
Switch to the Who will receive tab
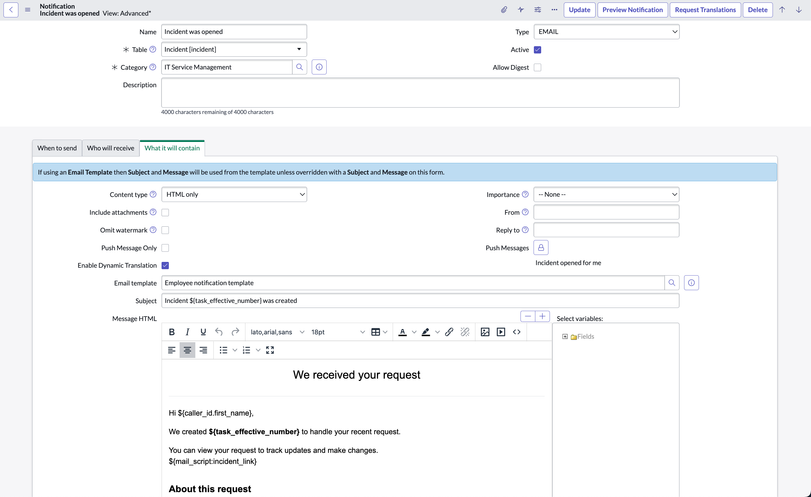(x=110, y=148)
